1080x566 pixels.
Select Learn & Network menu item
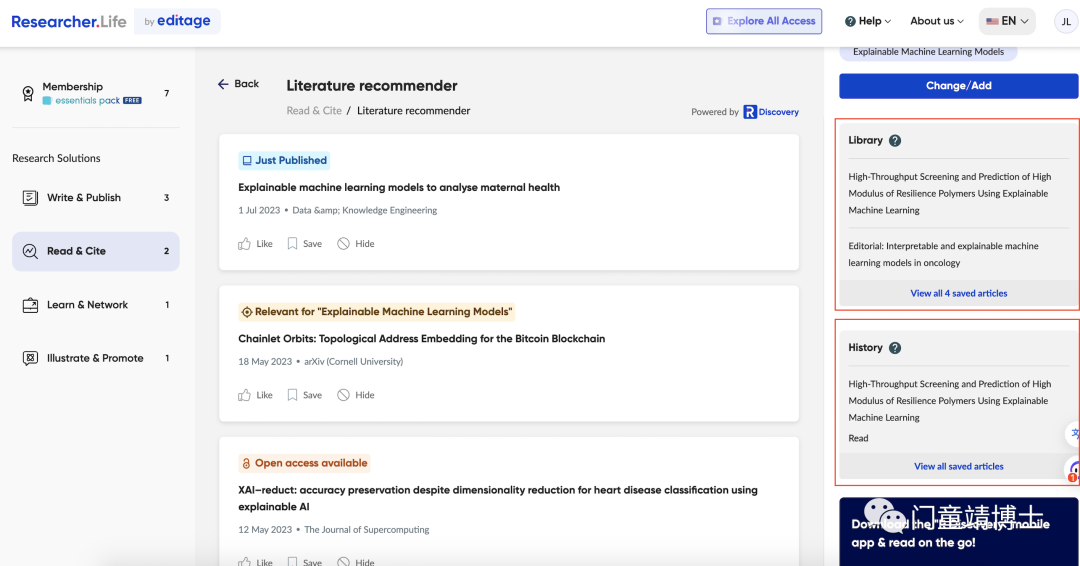coord(96,305)
